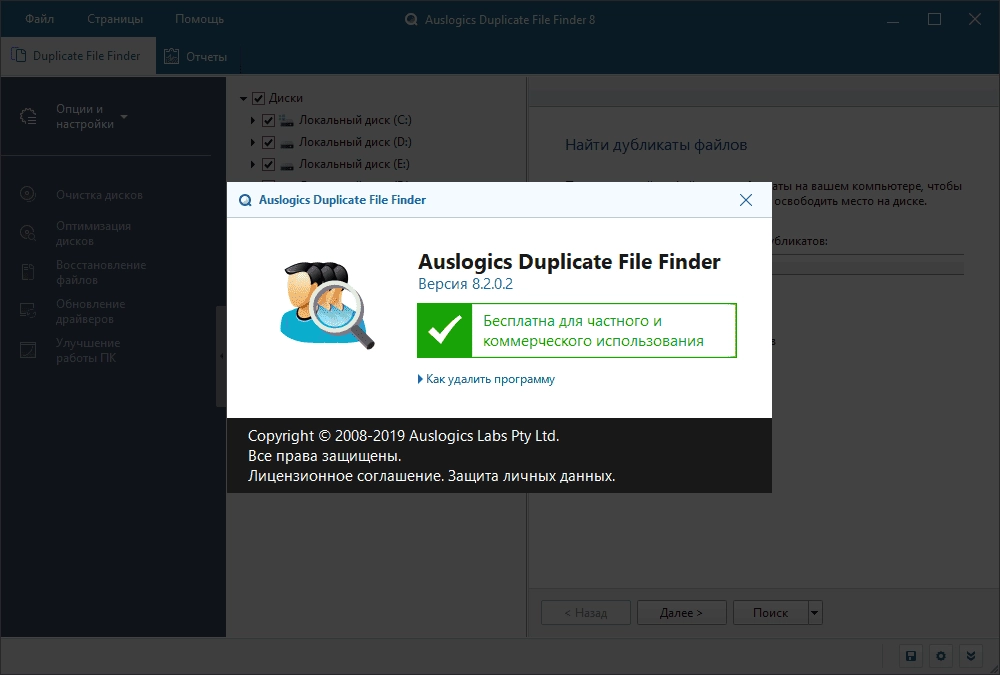
Task: Open Очистка дисков in the sidebar
Action: 99,195
